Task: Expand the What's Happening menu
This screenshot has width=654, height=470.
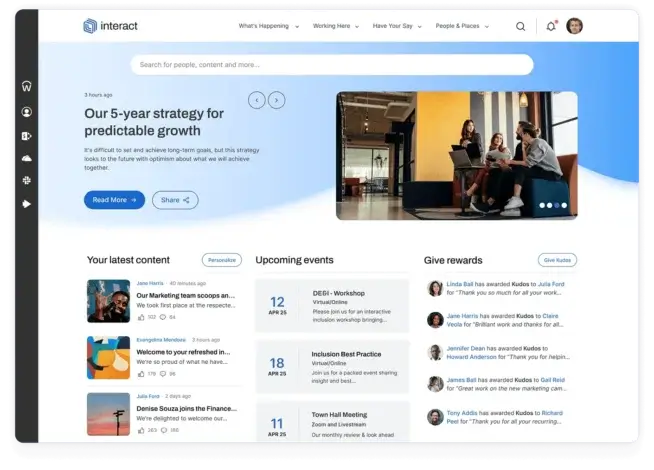Action: point(269,26)
